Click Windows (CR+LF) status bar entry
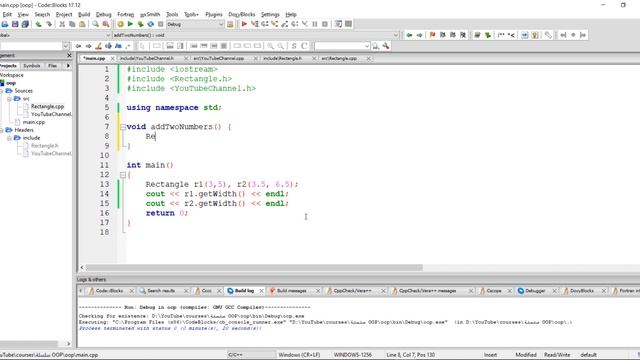Image resolution: width=640 pixels, height=360 pixels. (x=299, y=355)
